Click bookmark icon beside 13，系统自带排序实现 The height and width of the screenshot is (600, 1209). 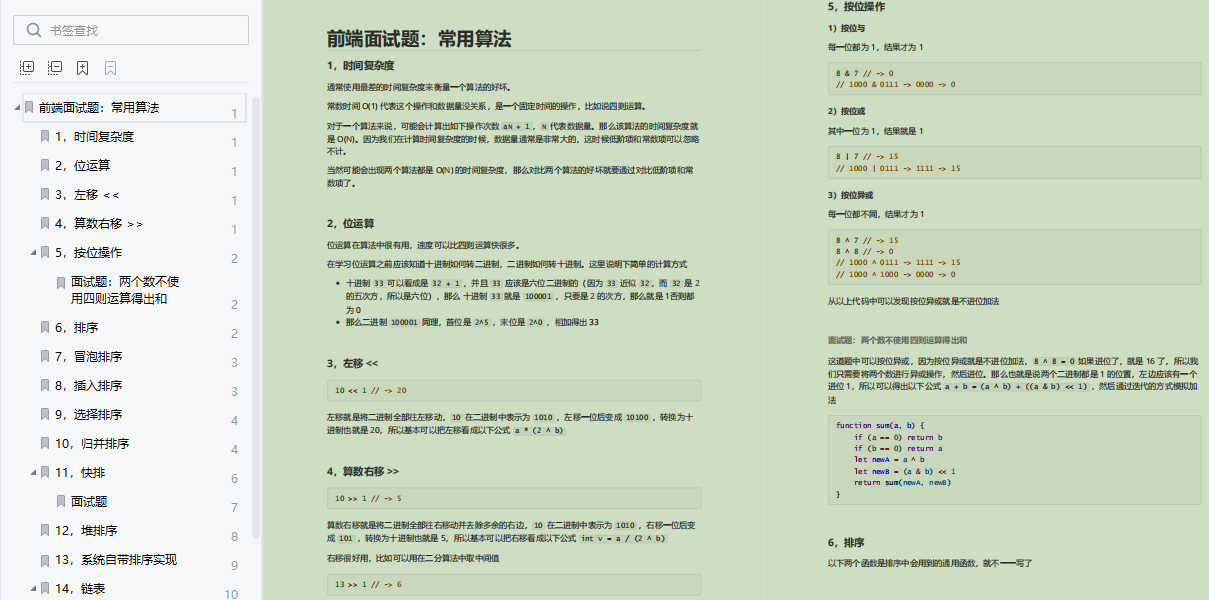[45, 560]
